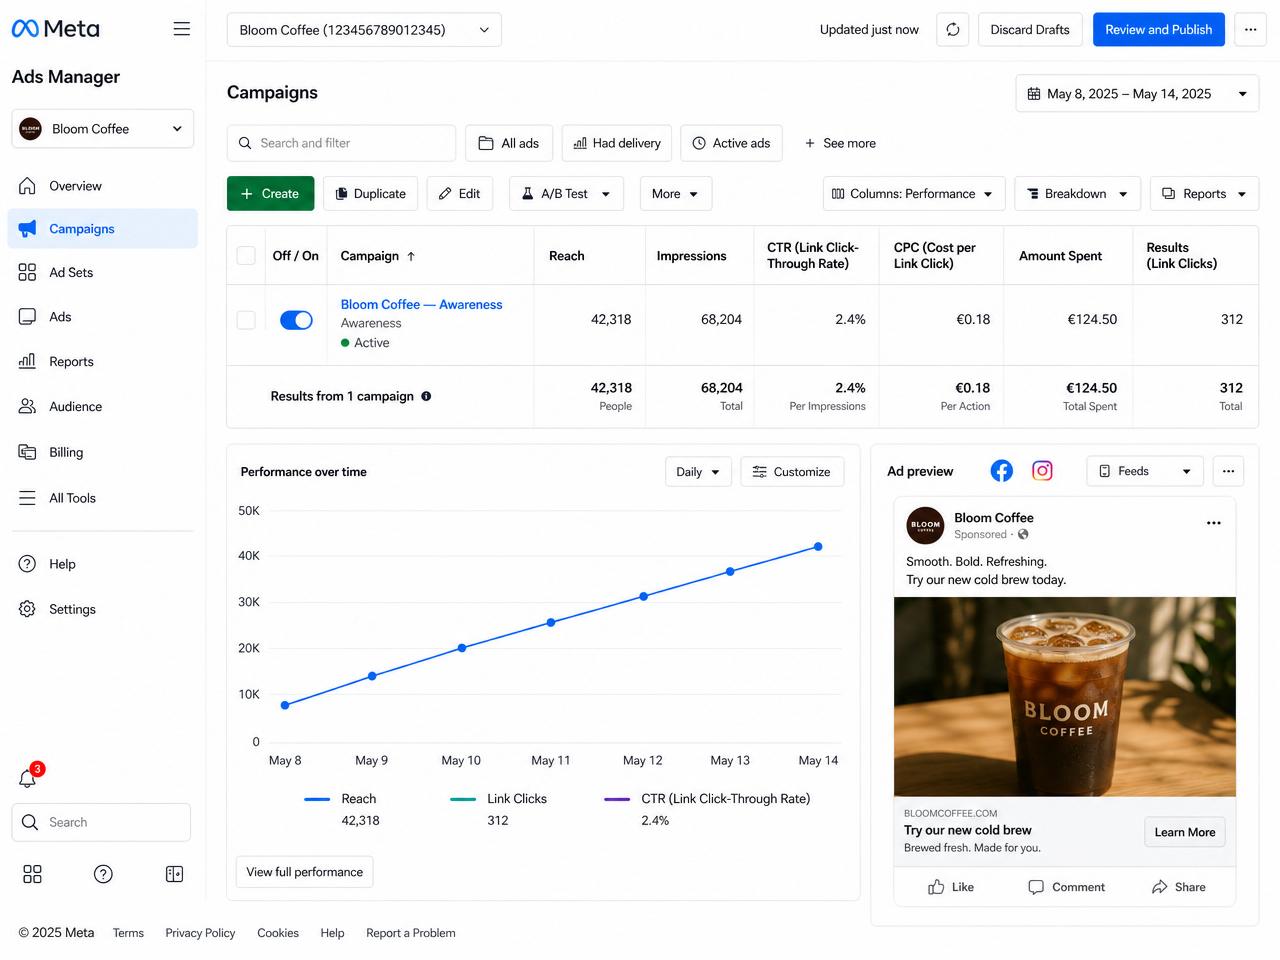
Task: Change chart Daily interval dropdown
Action: pyautogui.click(x=698, y=472)
